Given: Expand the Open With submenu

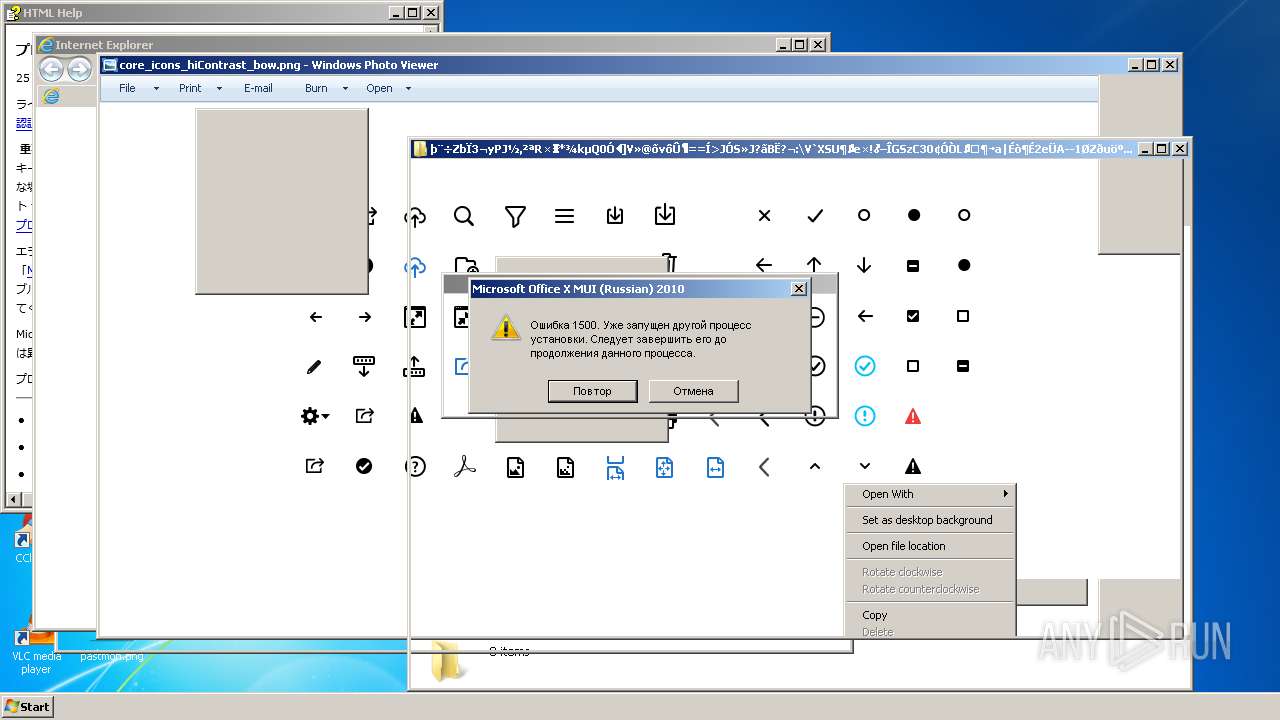Looking at the screenshot, I should pos(930,494).
